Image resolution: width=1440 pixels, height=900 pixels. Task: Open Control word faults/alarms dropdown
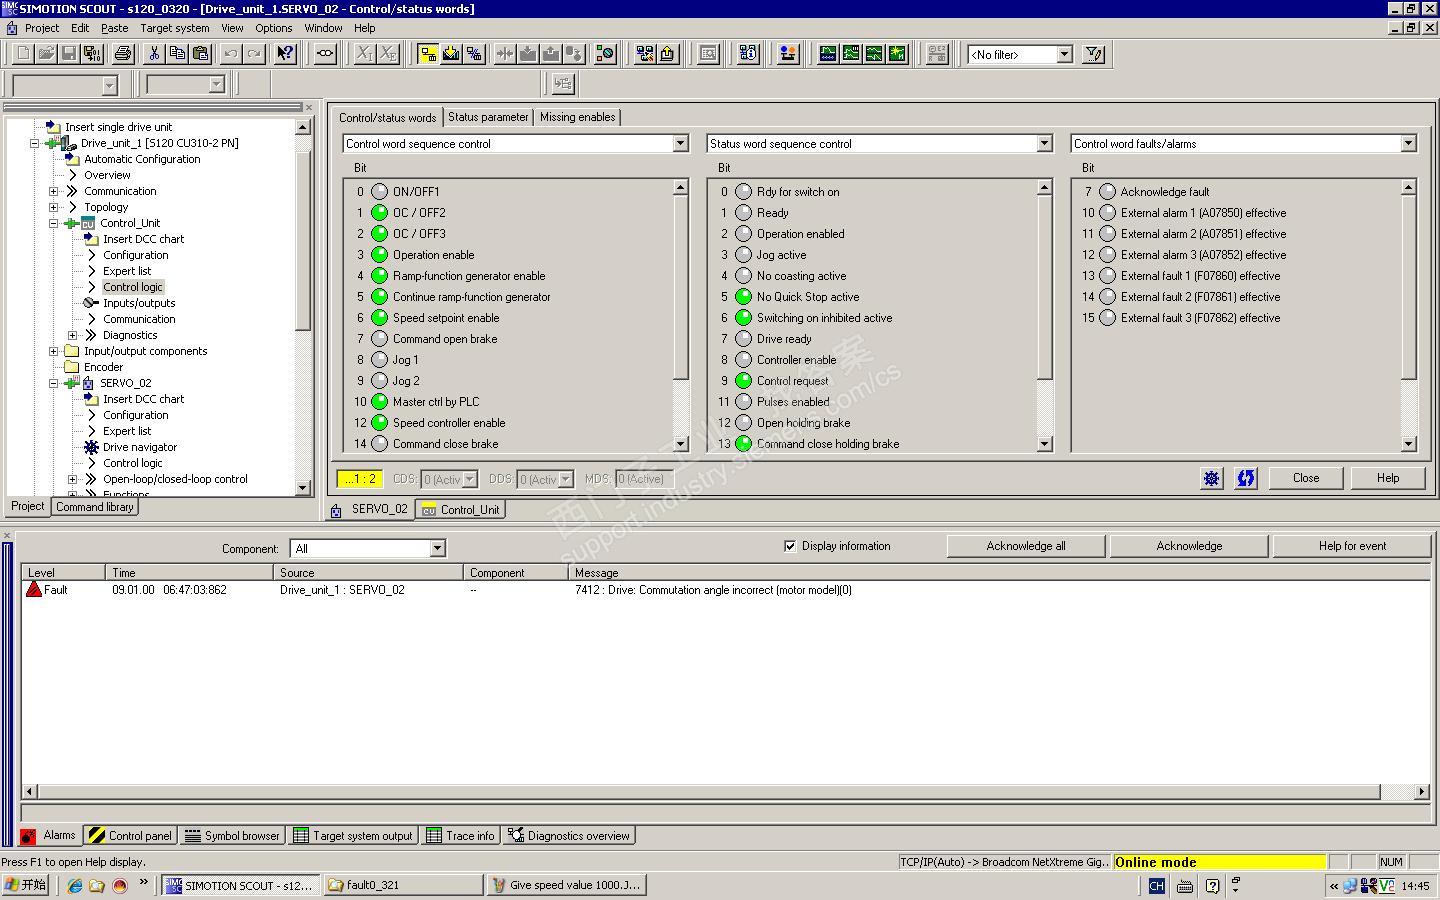pos(1408,144)
